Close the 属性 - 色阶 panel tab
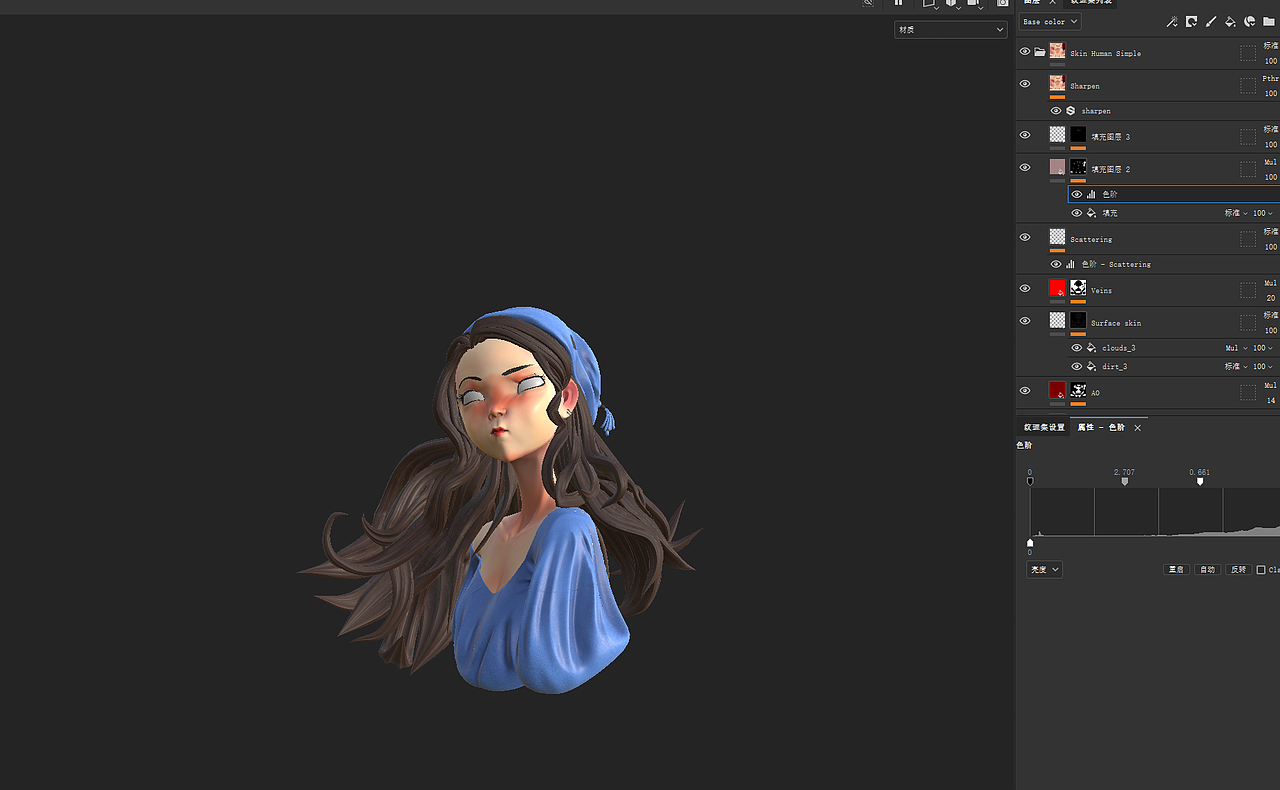This screenshot has height=790, width=1280. click(x=1137, y=427)
